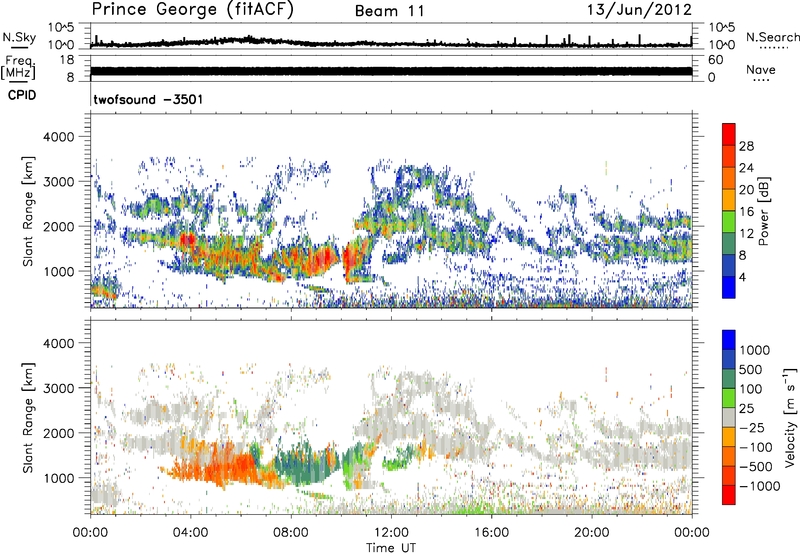800x554 pixels.
Task: Click the "08:00" time tick label
Action: 291,533
